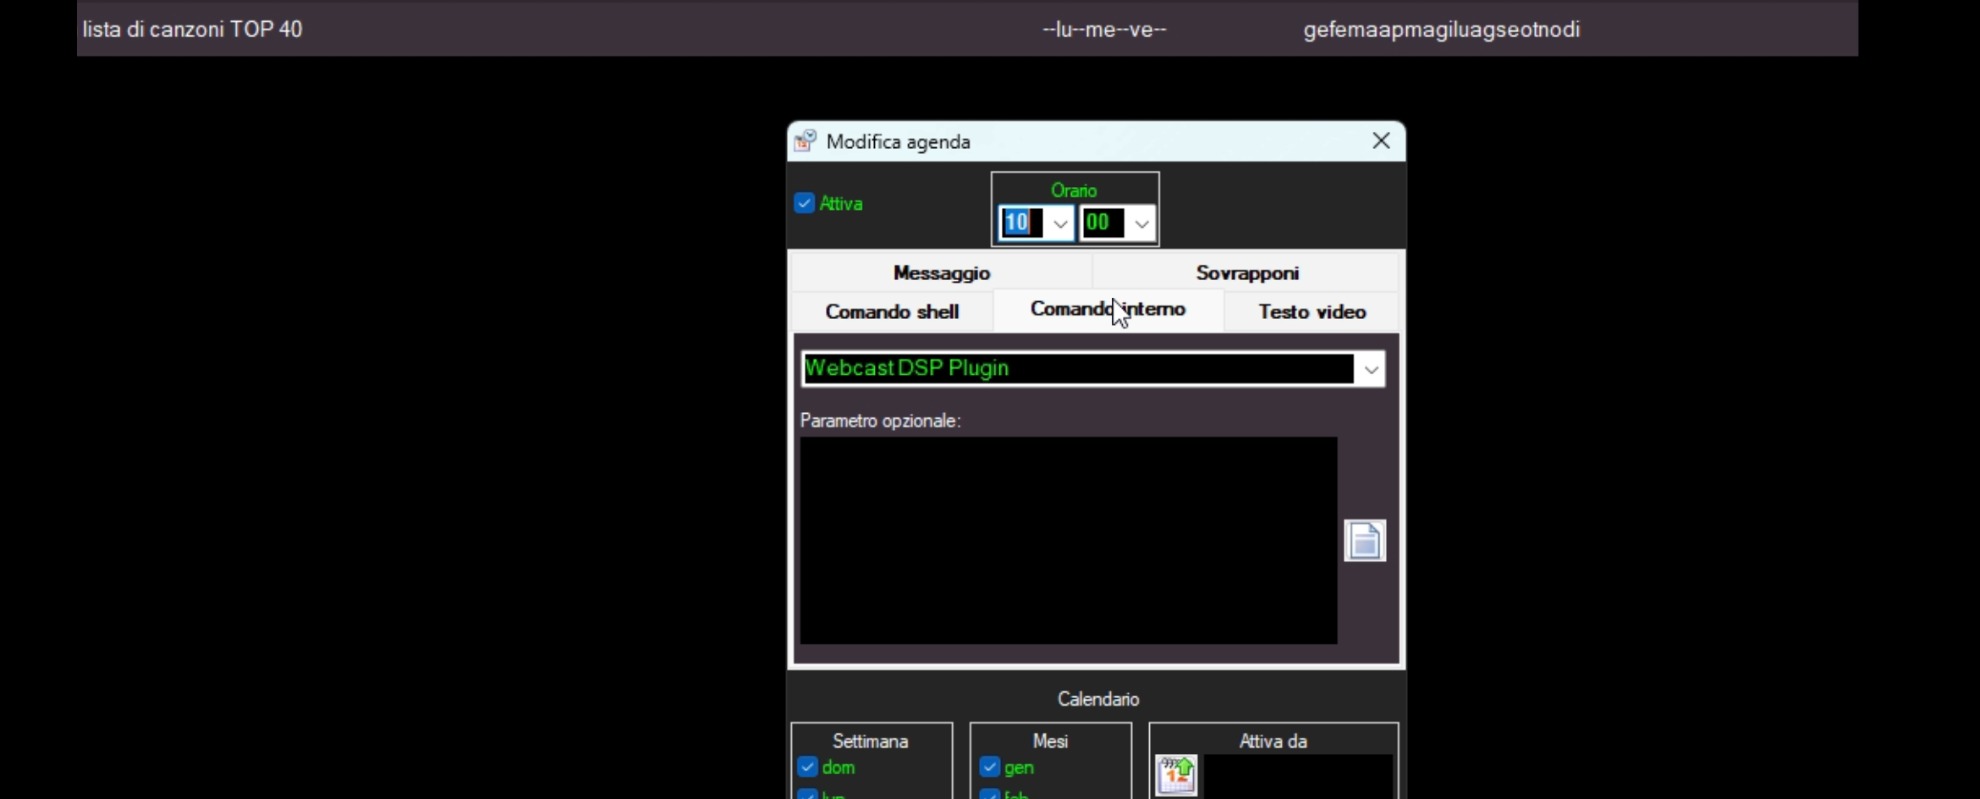Expand the hour dropdown arrow in Orario
The image size is (1980, 799).
click(1060, 224)
